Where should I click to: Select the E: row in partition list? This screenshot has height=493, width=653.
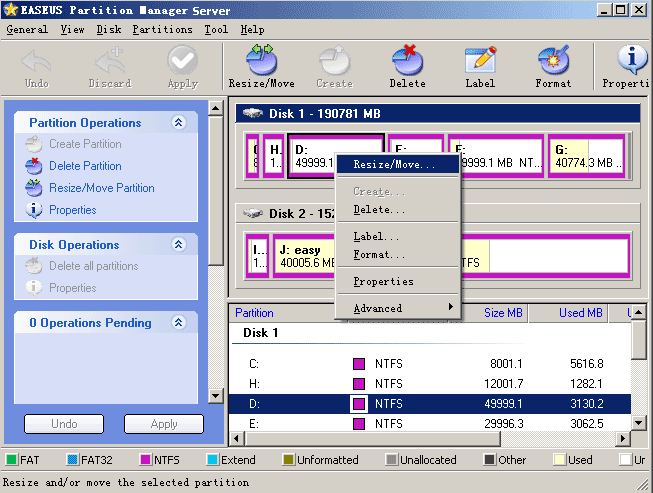point(430,424)
